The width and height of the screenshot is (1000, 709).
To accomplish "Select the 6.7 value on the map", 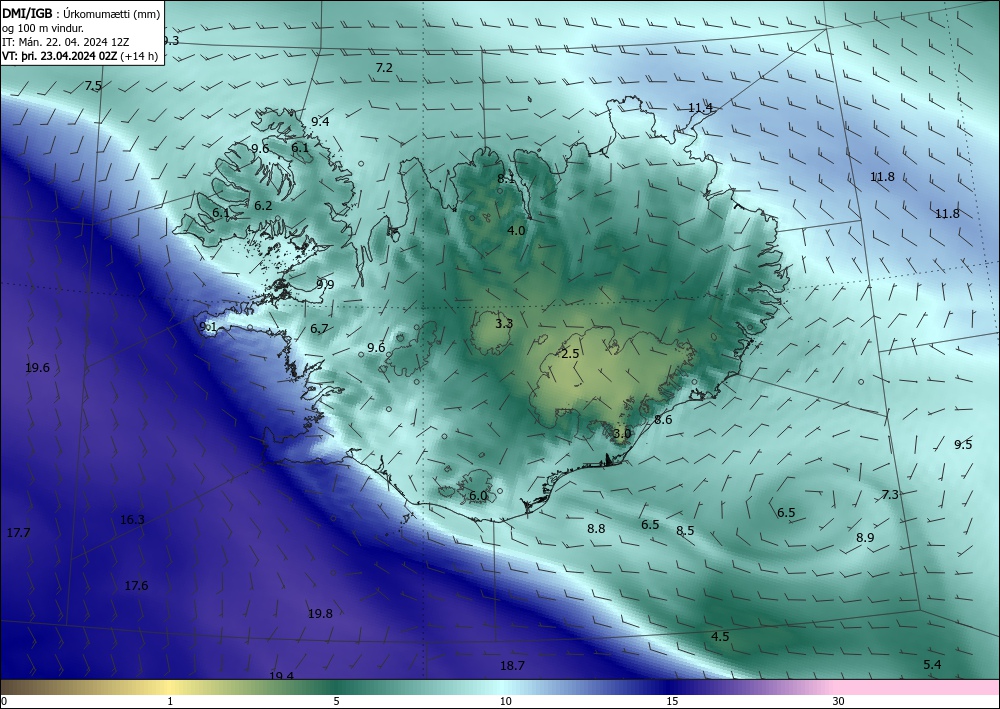I will [320, 329].
